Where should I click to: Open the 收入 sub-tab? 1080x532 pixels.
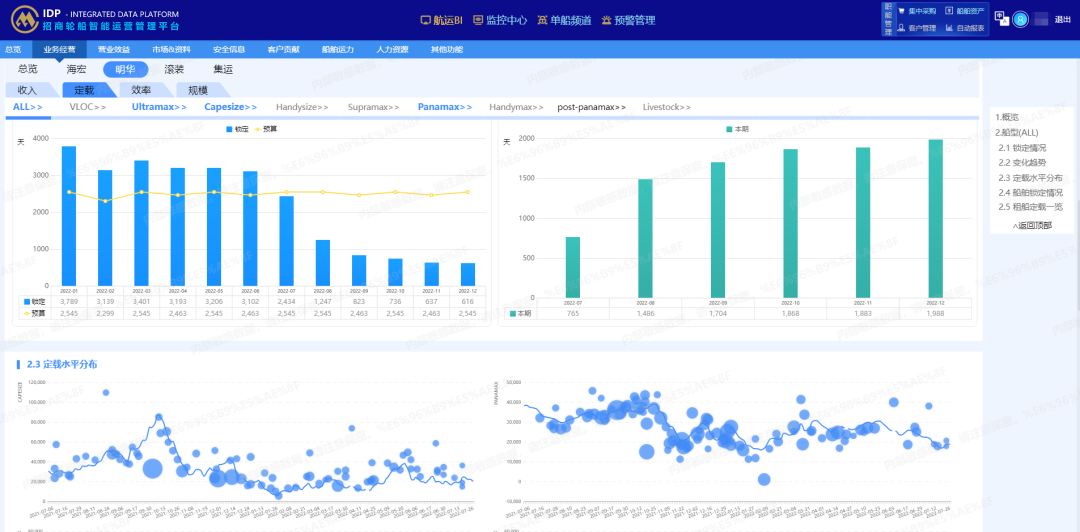point(30,90)
